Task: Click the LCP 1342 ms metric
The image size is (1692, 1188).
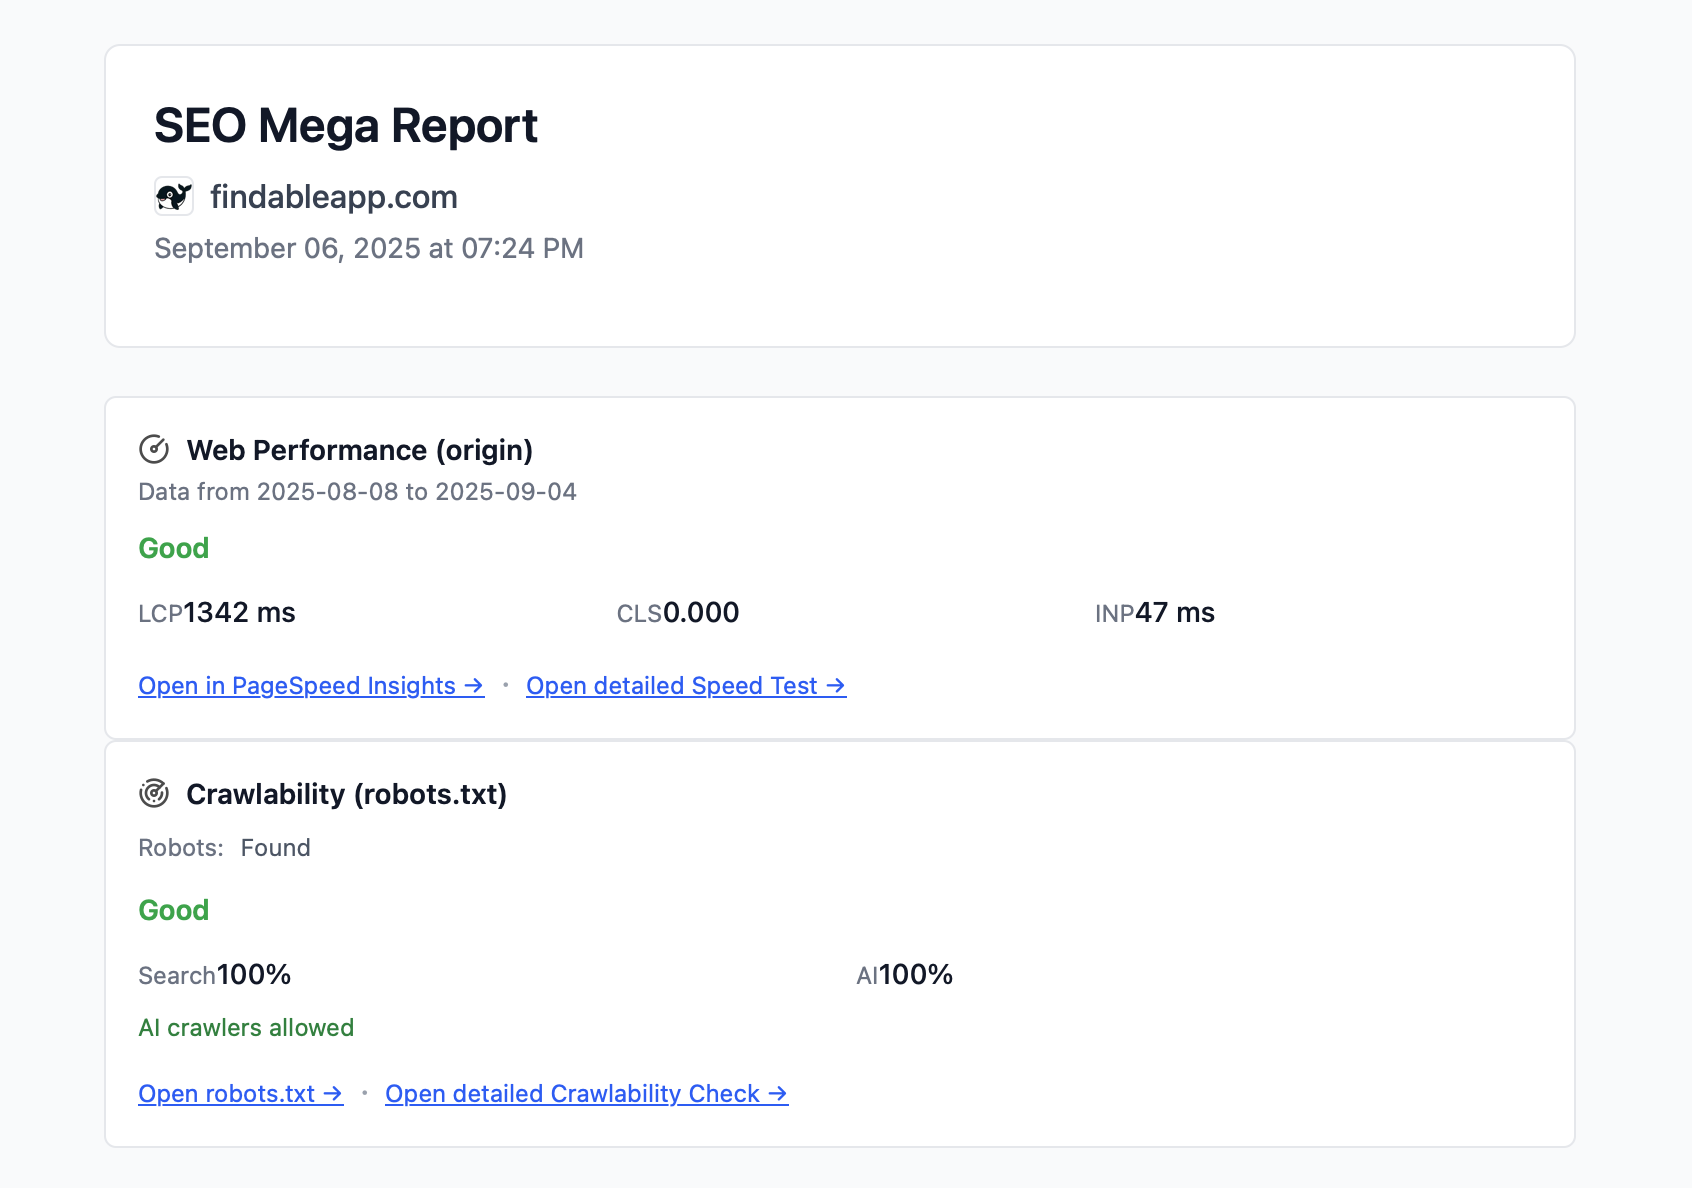Action: pos(217,613)
